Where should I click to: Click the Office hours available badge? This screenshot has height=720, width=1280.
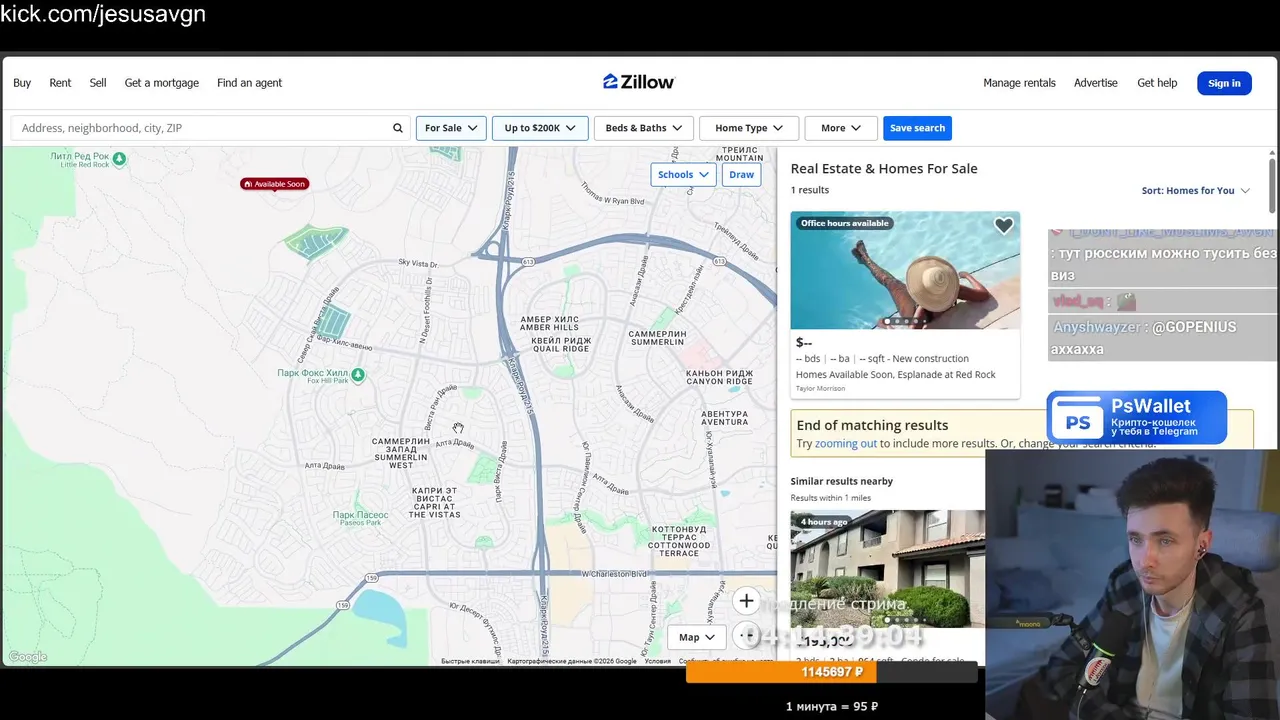(845, 223)
